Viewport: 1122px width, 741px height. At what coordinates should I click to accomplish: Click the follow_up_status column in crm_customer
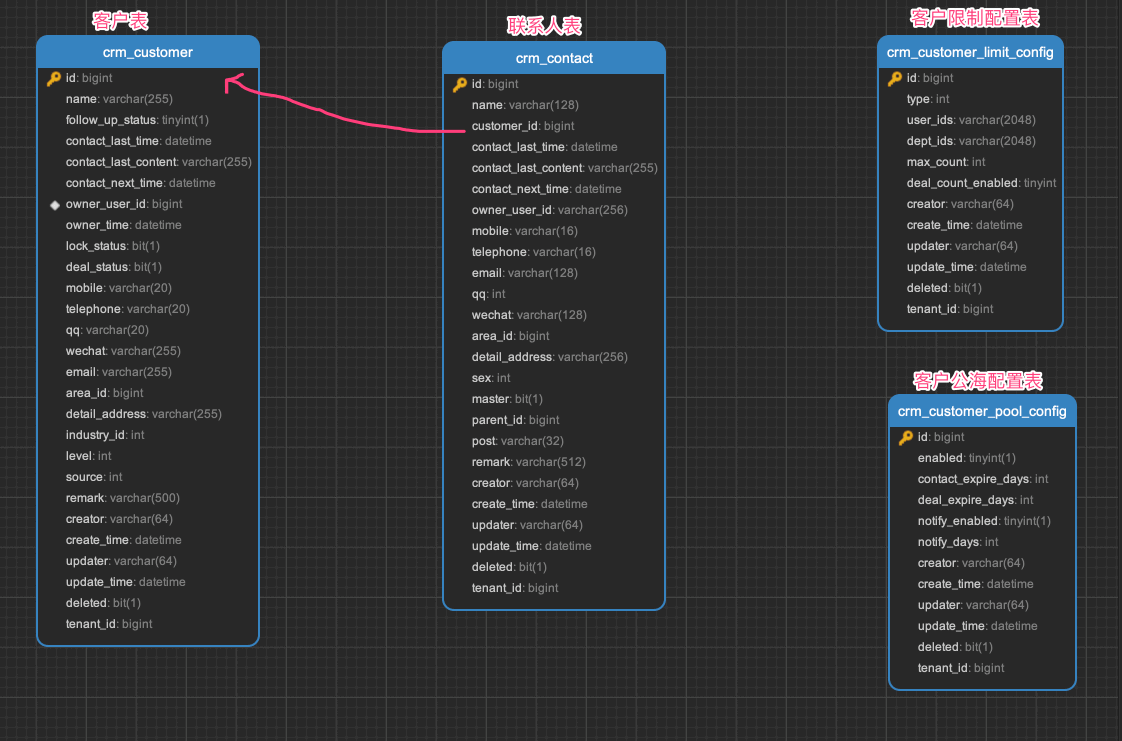click(111, 120)
